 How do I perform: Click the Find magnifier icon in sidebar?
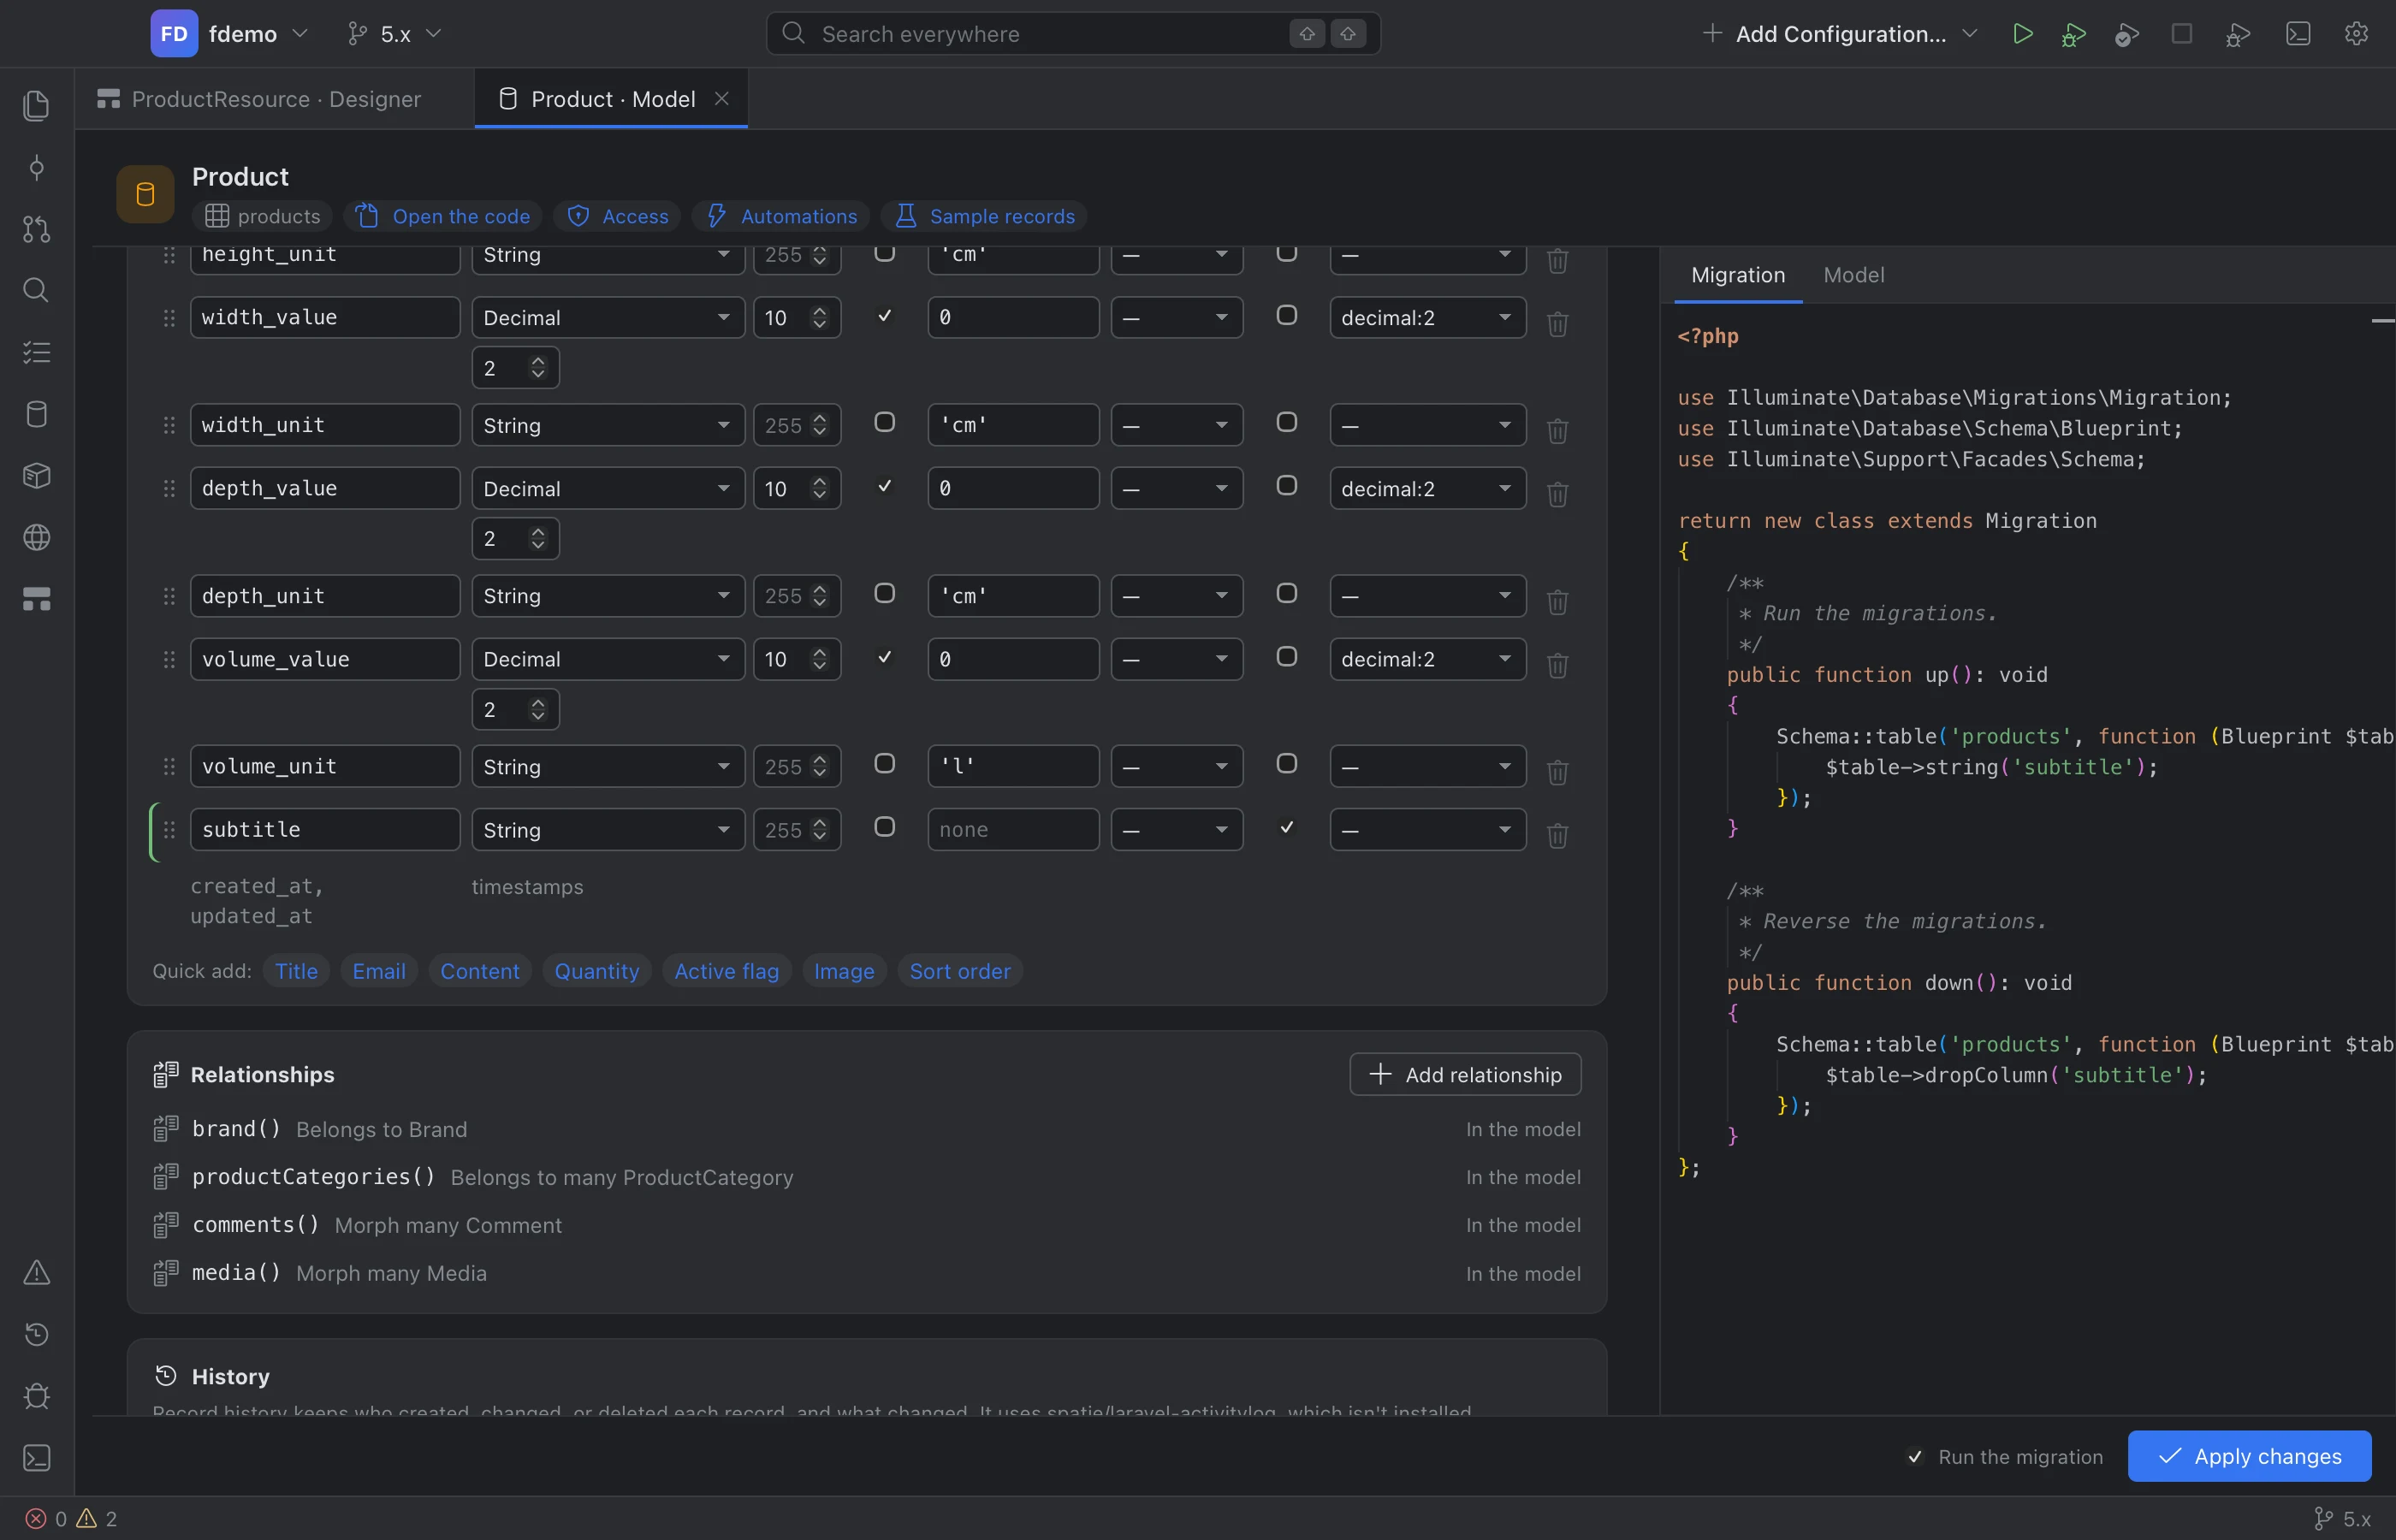pos(36,290)
